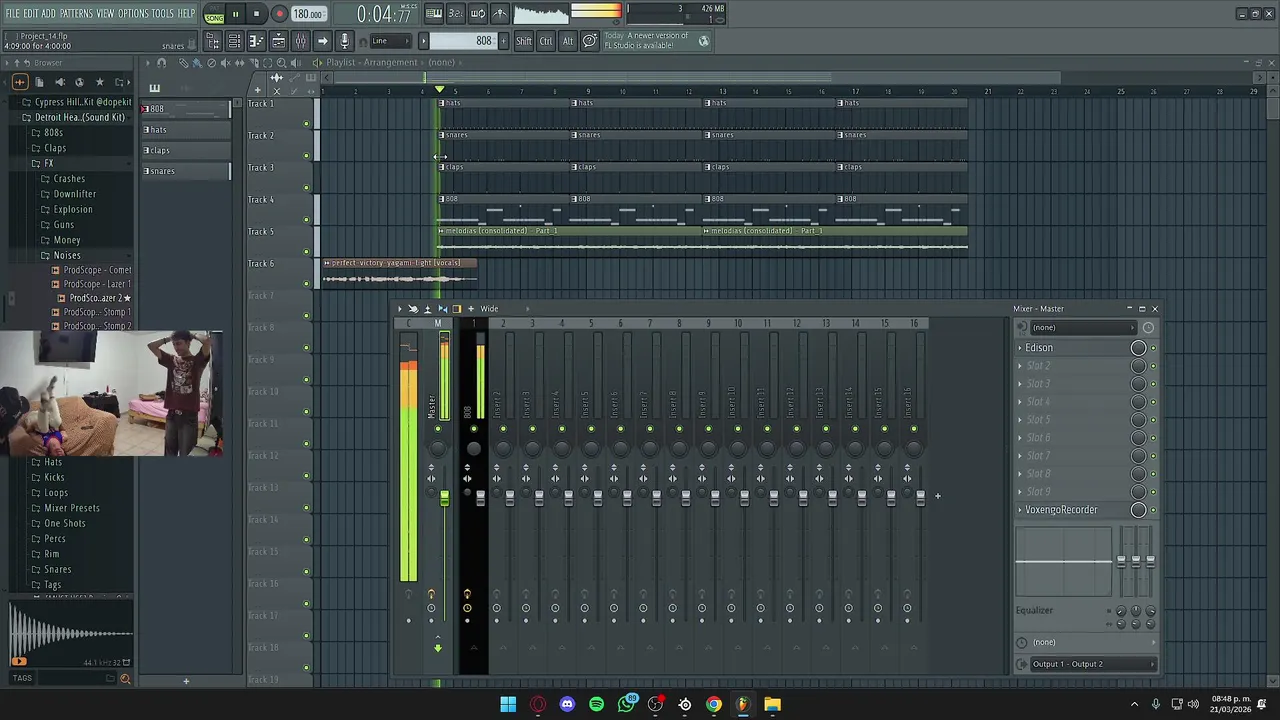Open the Line snap dropdown

pos(391,41)
